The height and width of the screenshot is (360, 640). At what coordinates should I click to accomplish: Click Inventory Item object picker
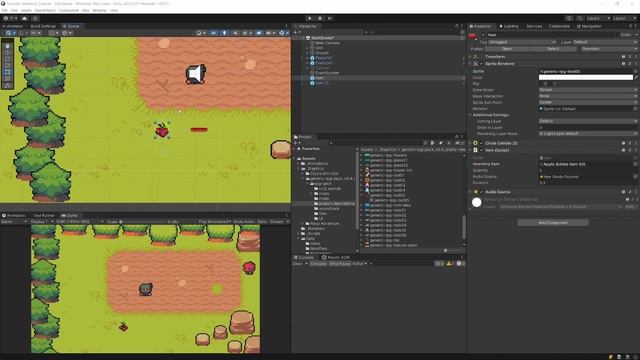point(635,164)
